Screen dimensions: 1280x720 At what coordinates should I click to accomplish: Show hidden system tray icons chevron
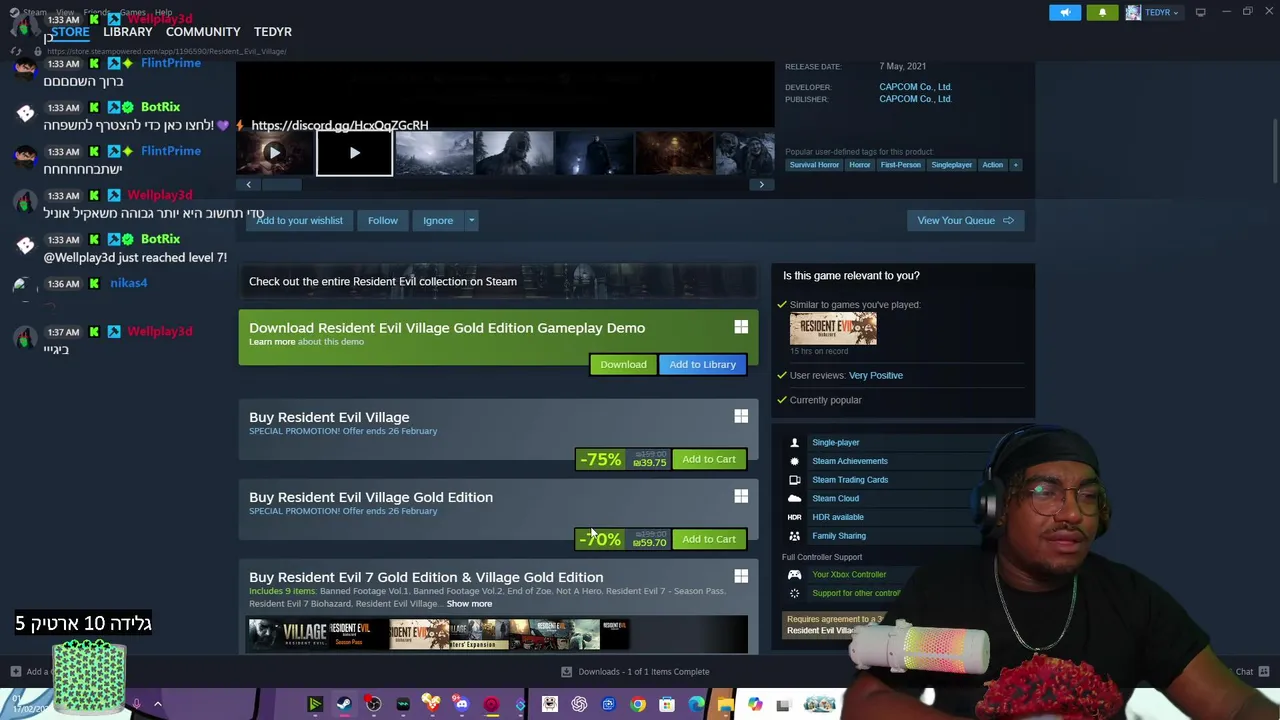click(x=157, y=705)
